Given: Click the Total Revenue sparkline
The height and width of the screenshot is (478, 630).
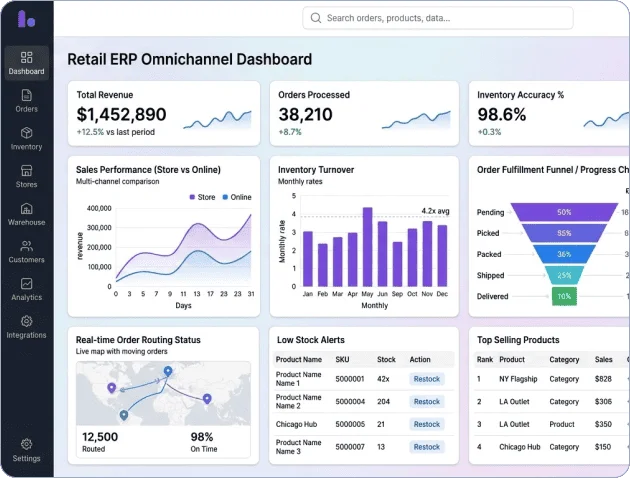Looking at the screenshot, I should point(217,120).
